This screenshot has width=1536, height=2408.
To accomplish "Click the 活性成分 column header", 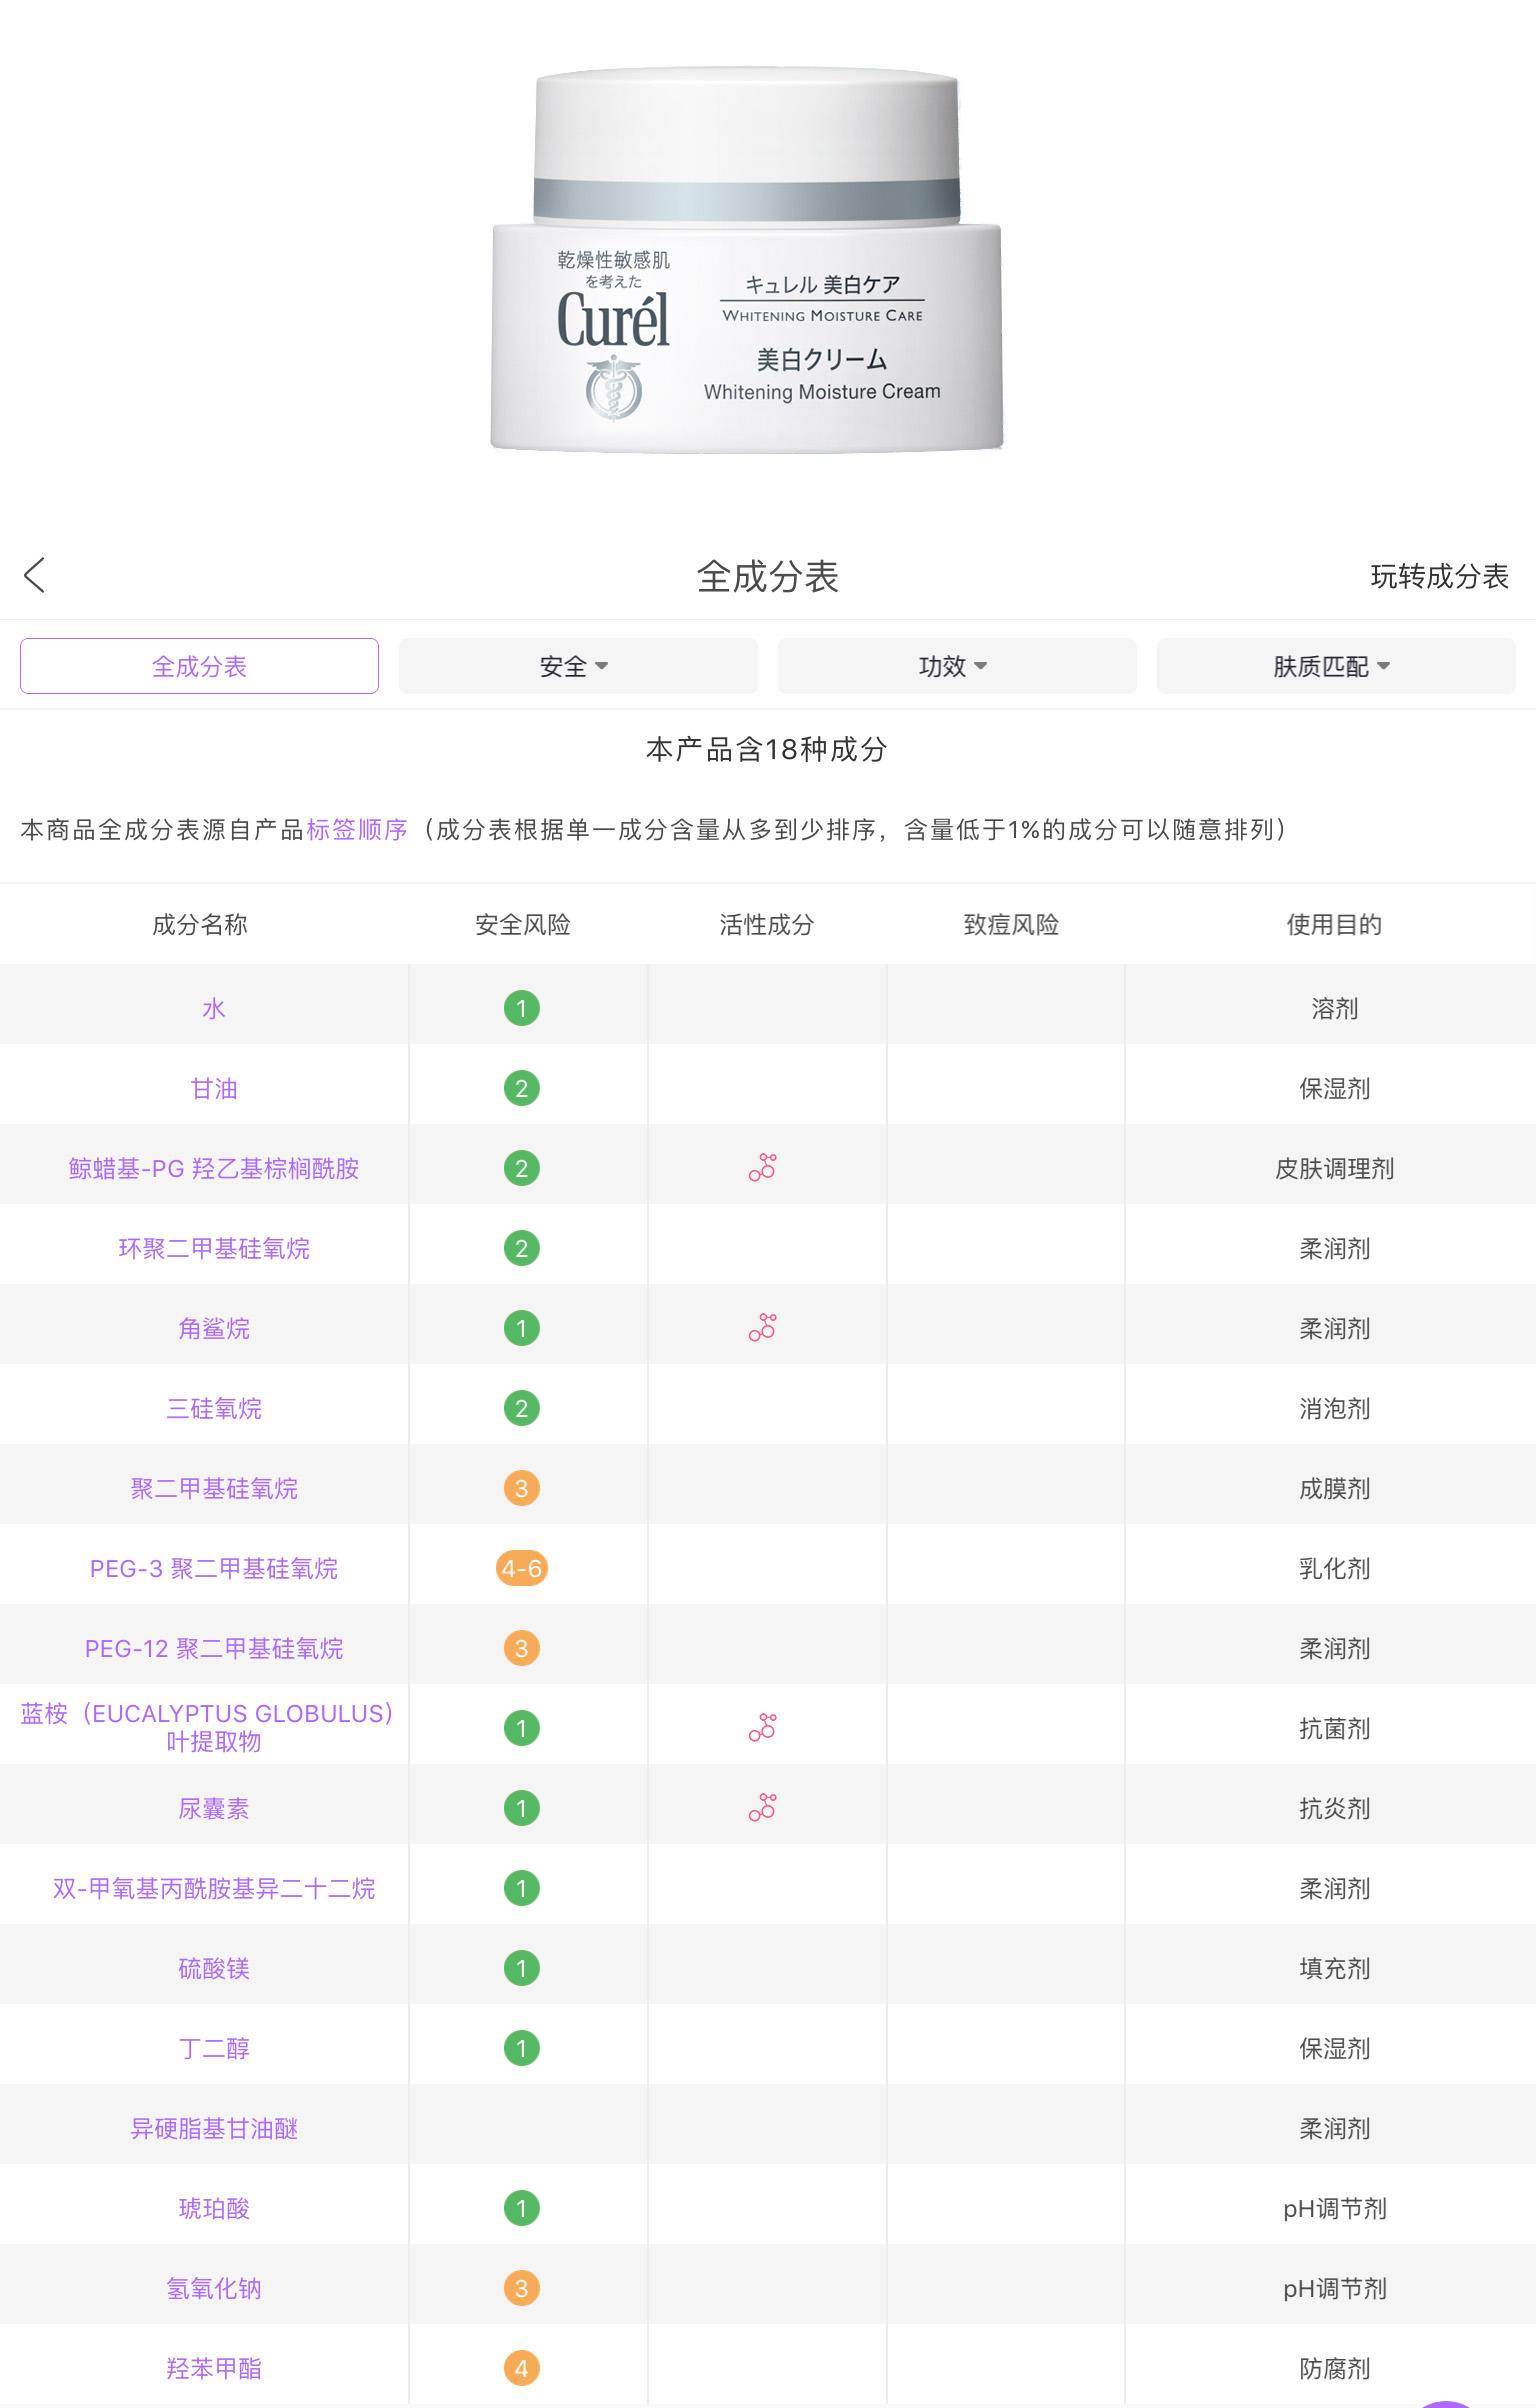I will pyautogui.click(x=767, y=924).
